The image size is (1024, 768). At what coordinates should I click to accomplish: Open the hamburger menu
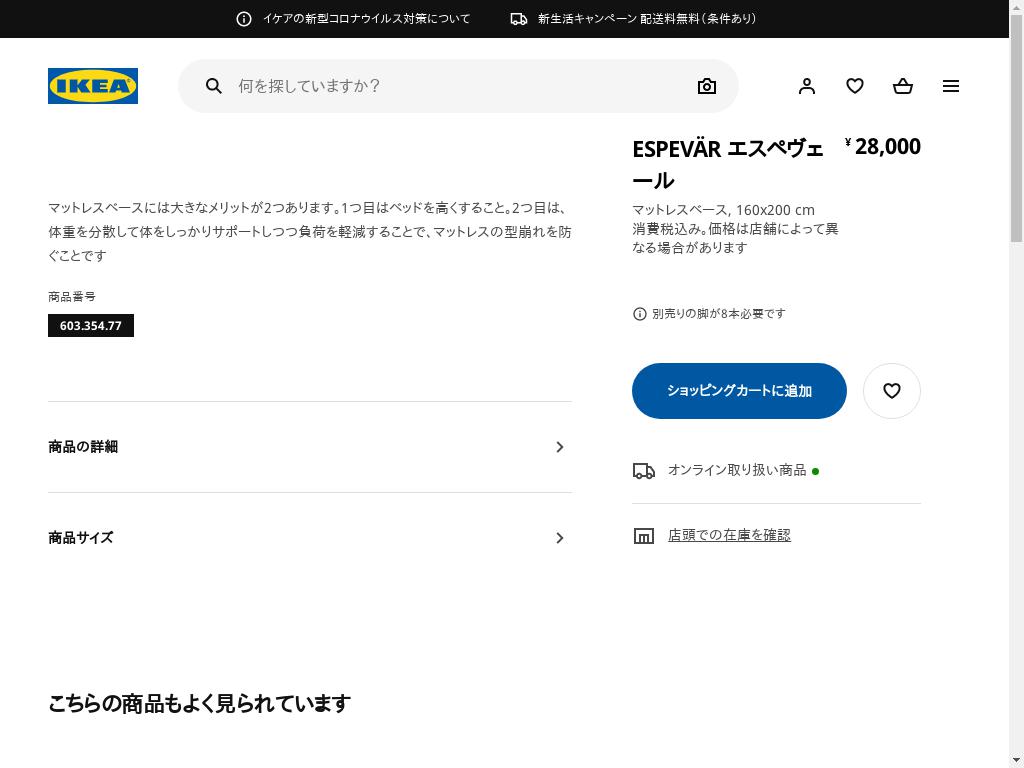pos(951,86)
